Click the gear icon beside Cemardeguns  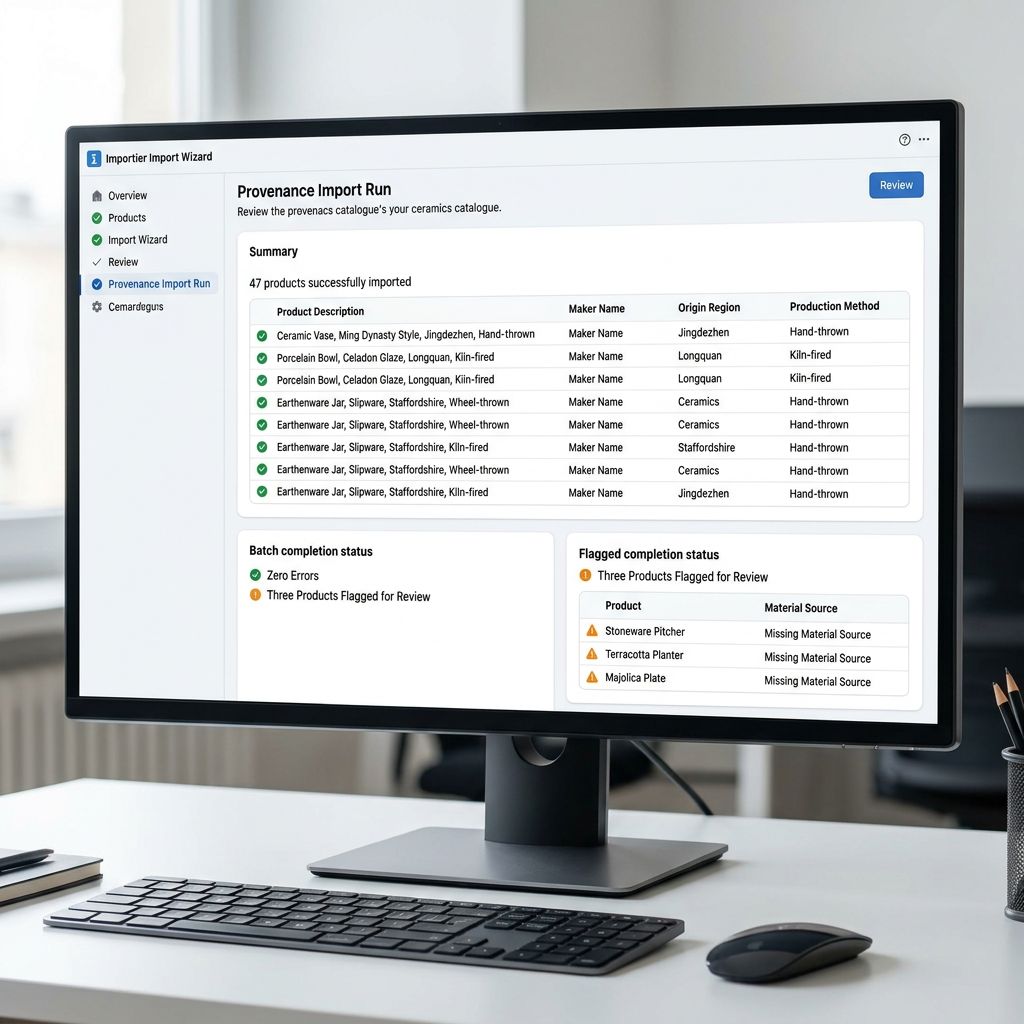point(97,306)
